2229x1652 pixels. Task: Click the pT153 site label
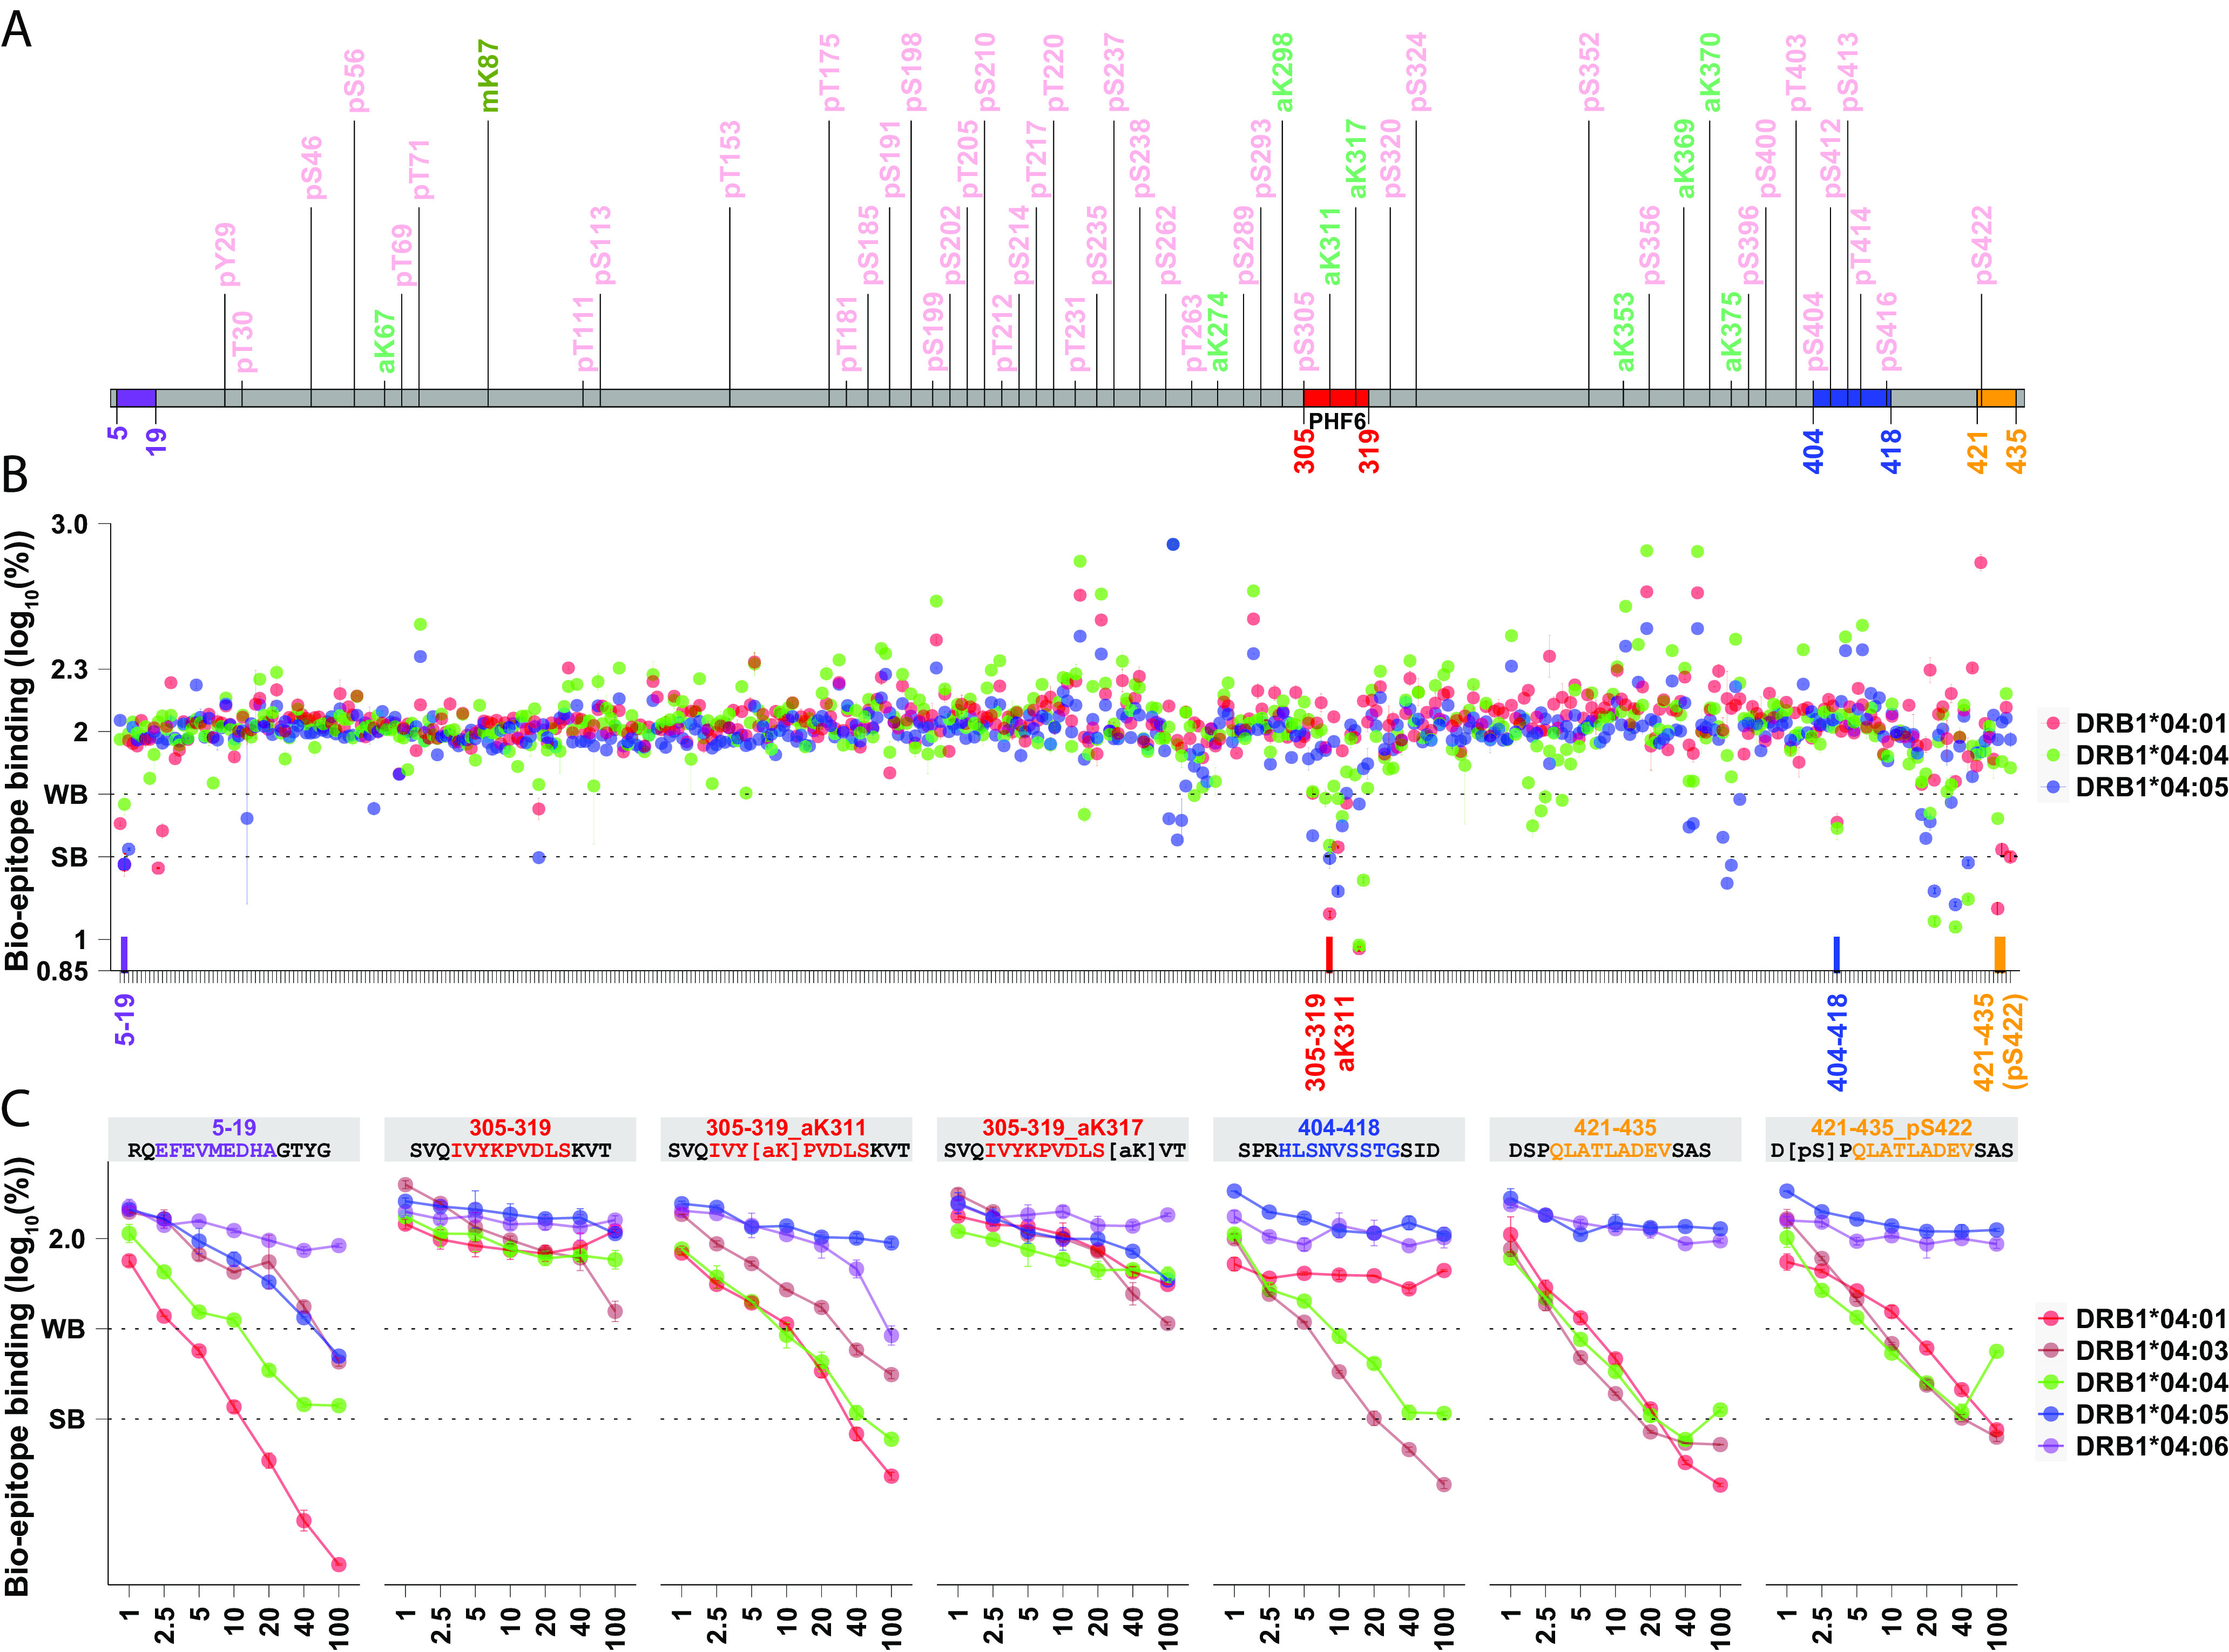[x=731, y=159]
